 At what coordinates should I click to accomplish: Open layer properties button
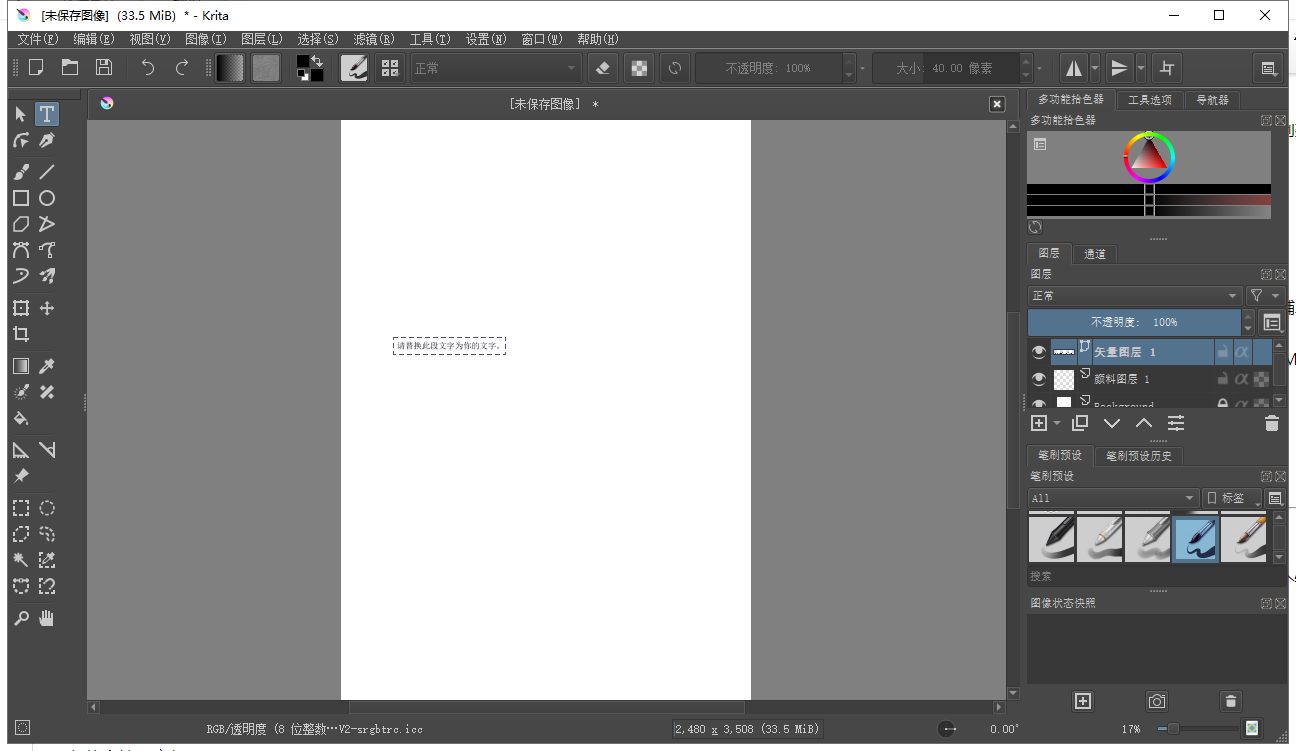[1176, 424]
